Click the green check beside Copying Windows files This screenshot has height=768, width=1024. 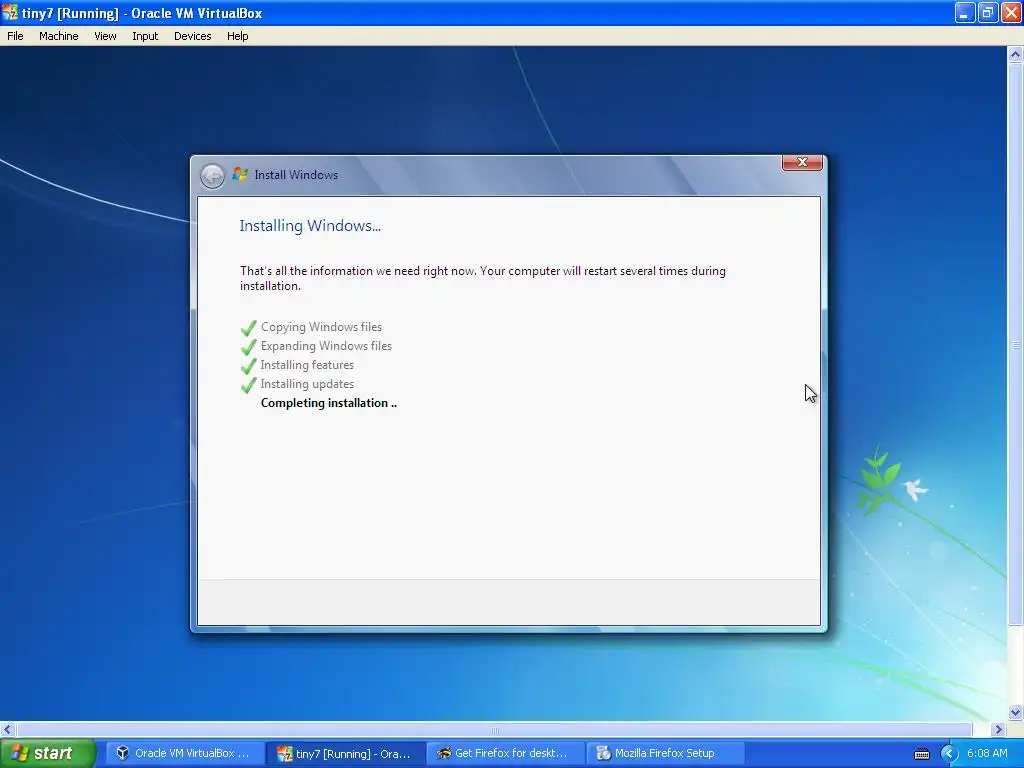tap(248, 328)
